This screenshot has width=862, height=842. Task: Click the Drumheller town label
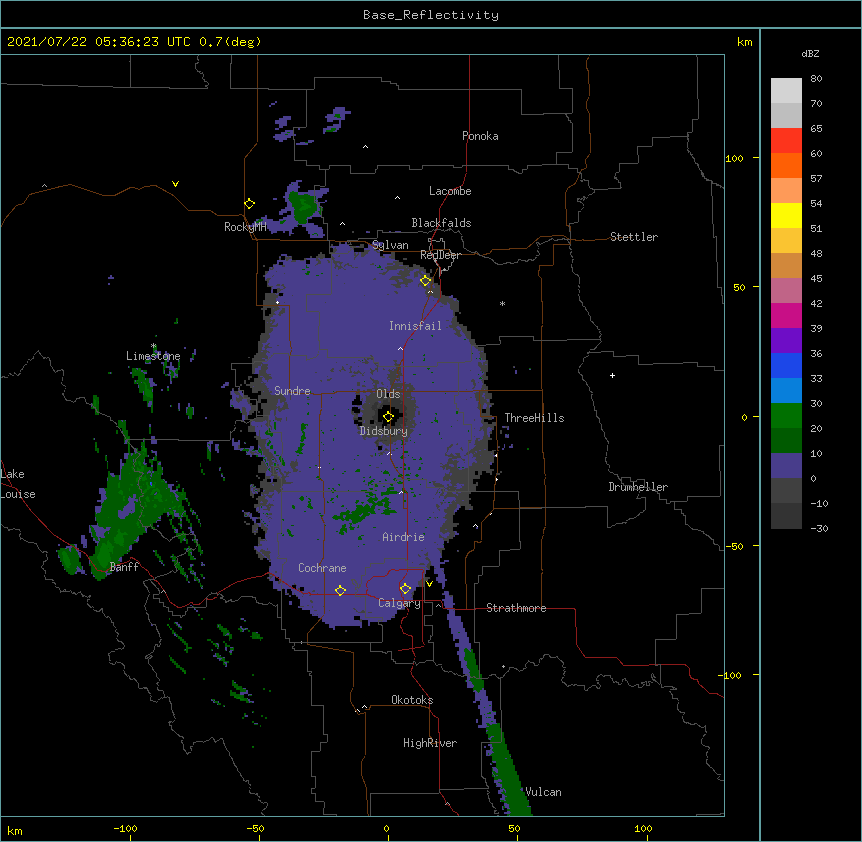click(x=638, y=487)
